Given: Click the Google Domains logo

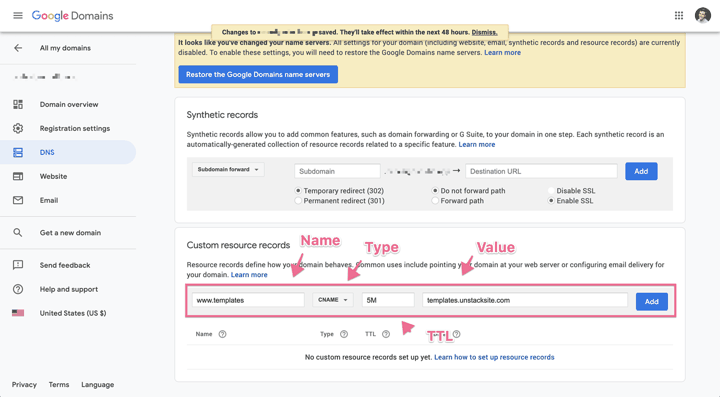Looking at the screenshot, I should [72, 16].
